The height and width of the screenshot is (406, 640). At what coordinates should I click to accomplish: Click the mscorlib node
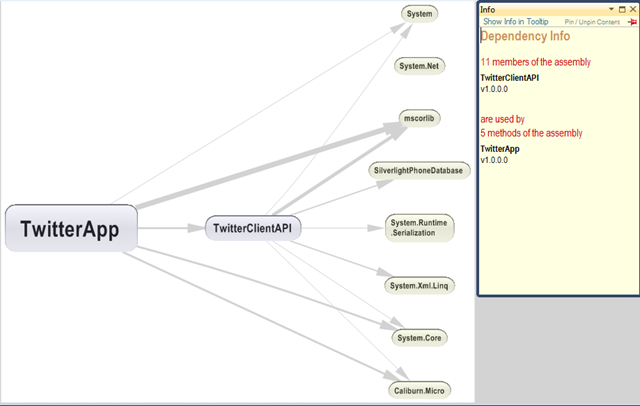(x=420, y=118)
